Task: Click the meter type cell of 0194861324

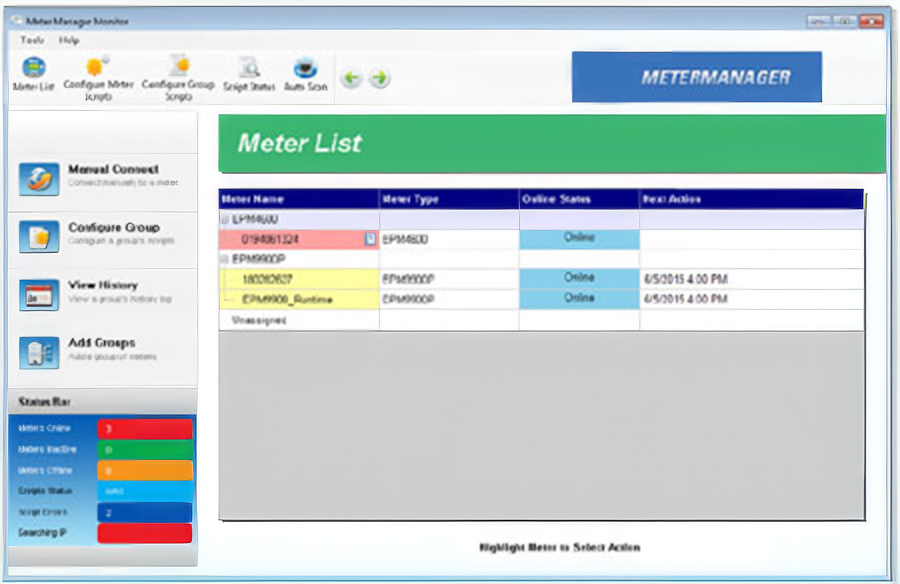Action: [x=449, y=239]
